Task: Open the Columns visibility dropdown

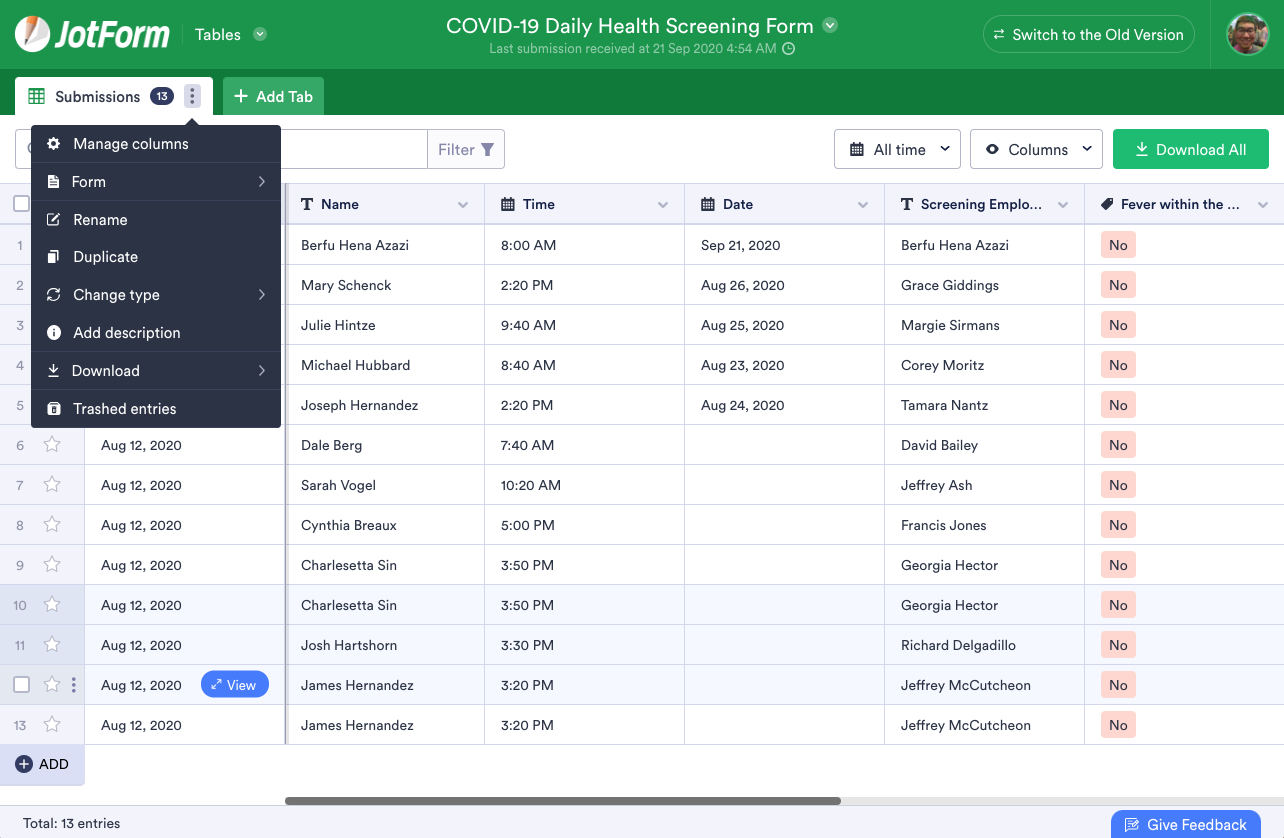Action: [x=1036, y=149]
